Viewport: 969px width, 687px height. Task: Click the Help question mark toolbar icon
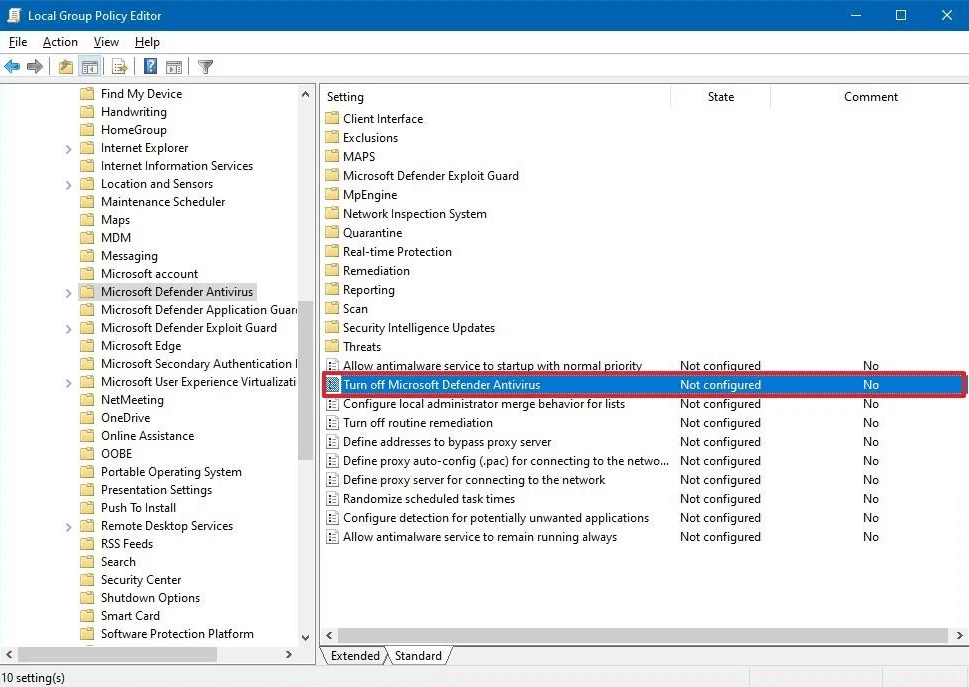click(x=150, y=66)
